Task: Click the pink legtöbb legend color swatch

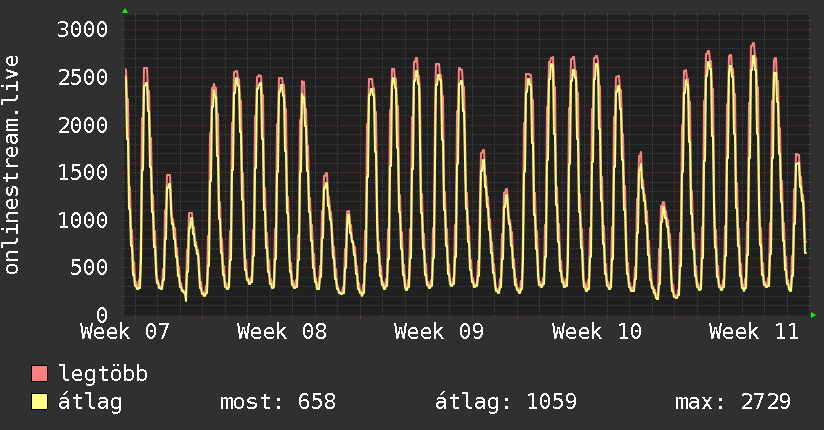Action: [39, 373]
